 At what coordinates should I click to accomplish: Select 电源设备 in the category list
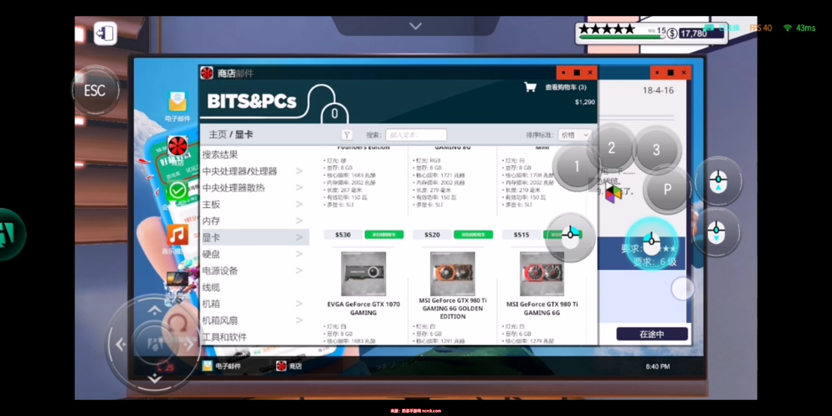(x=220, y=271)
